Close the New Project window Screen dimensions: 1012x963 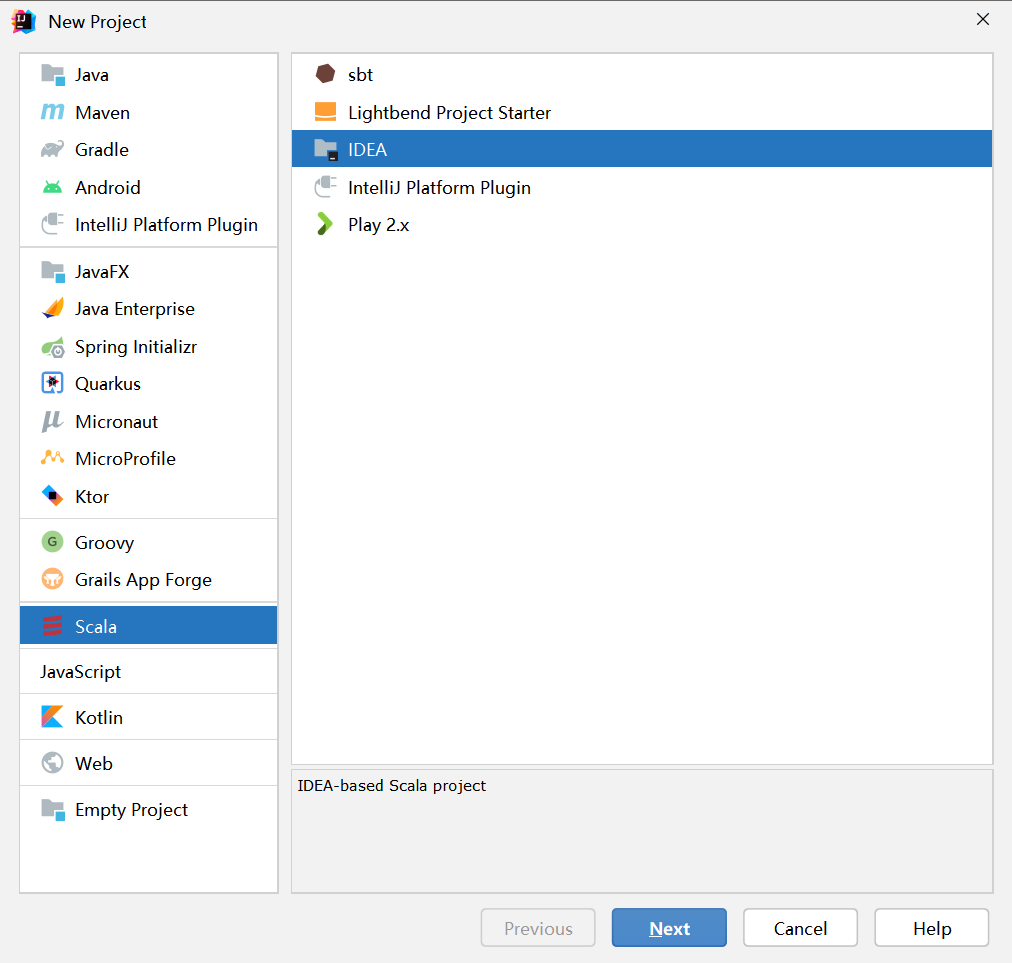pos(983,19)
